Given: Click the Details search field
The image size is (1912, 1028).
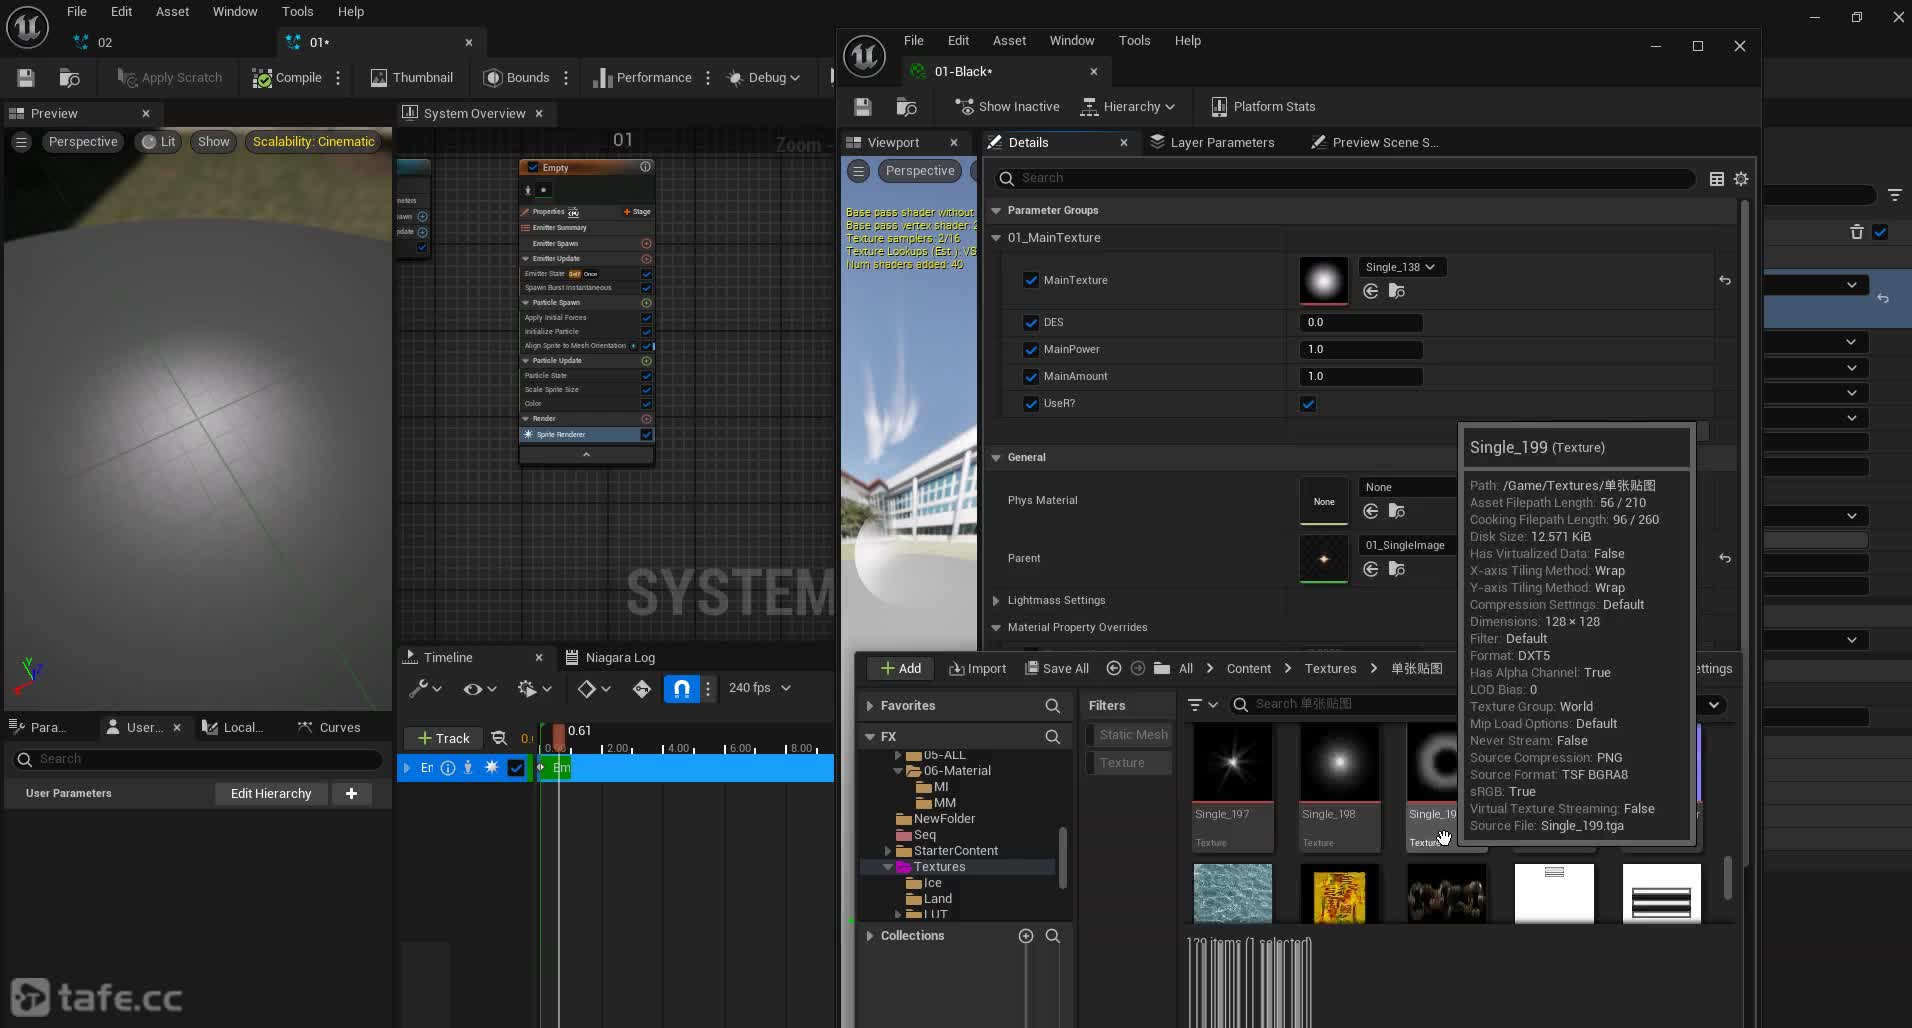Looking at the screenshot, I should coord(1344,179).
